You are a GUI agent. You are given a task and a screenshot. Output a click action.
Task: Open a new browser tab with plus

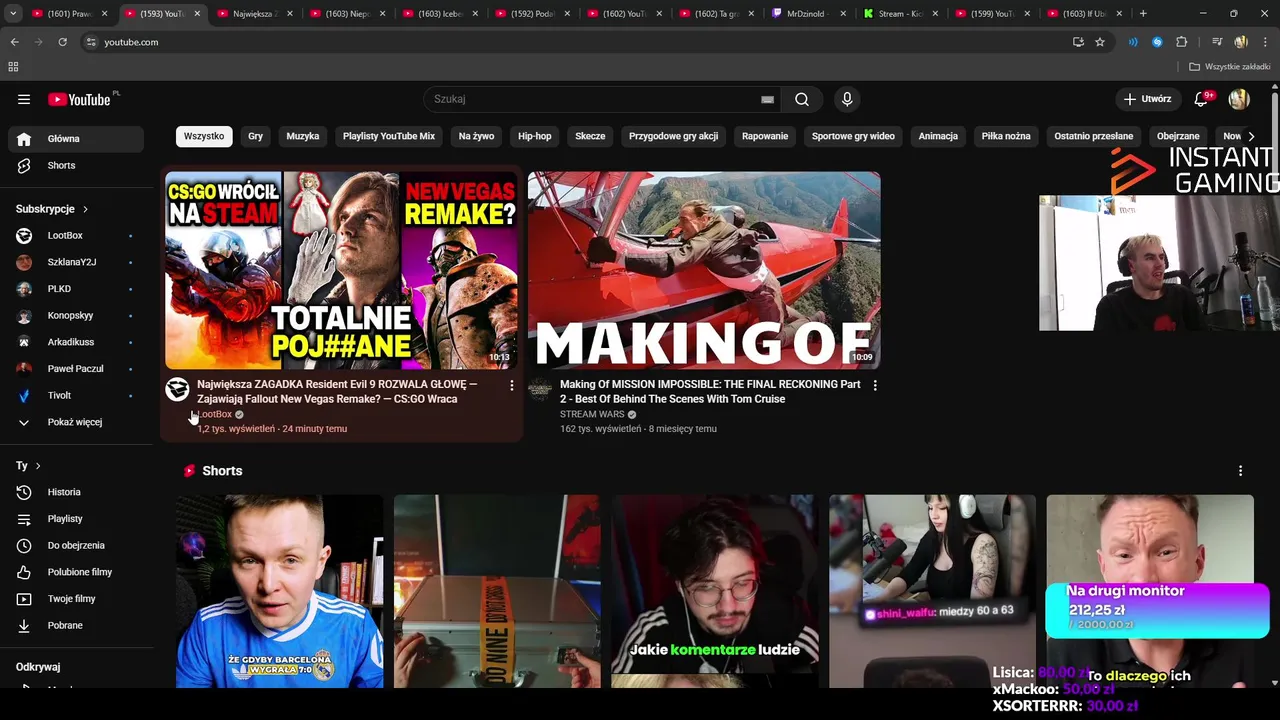(1143, 14)
